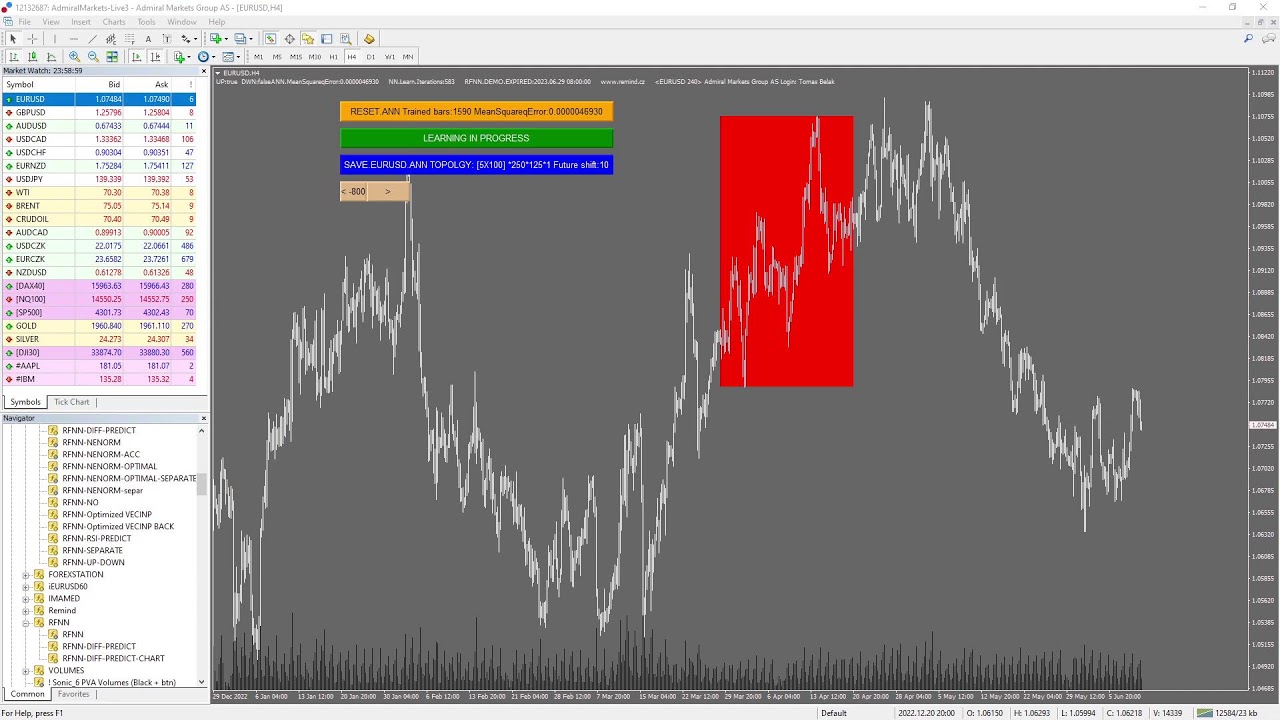Click the Default profile in status bar
The image size is (1280, 720).
[x=834, y=713]
